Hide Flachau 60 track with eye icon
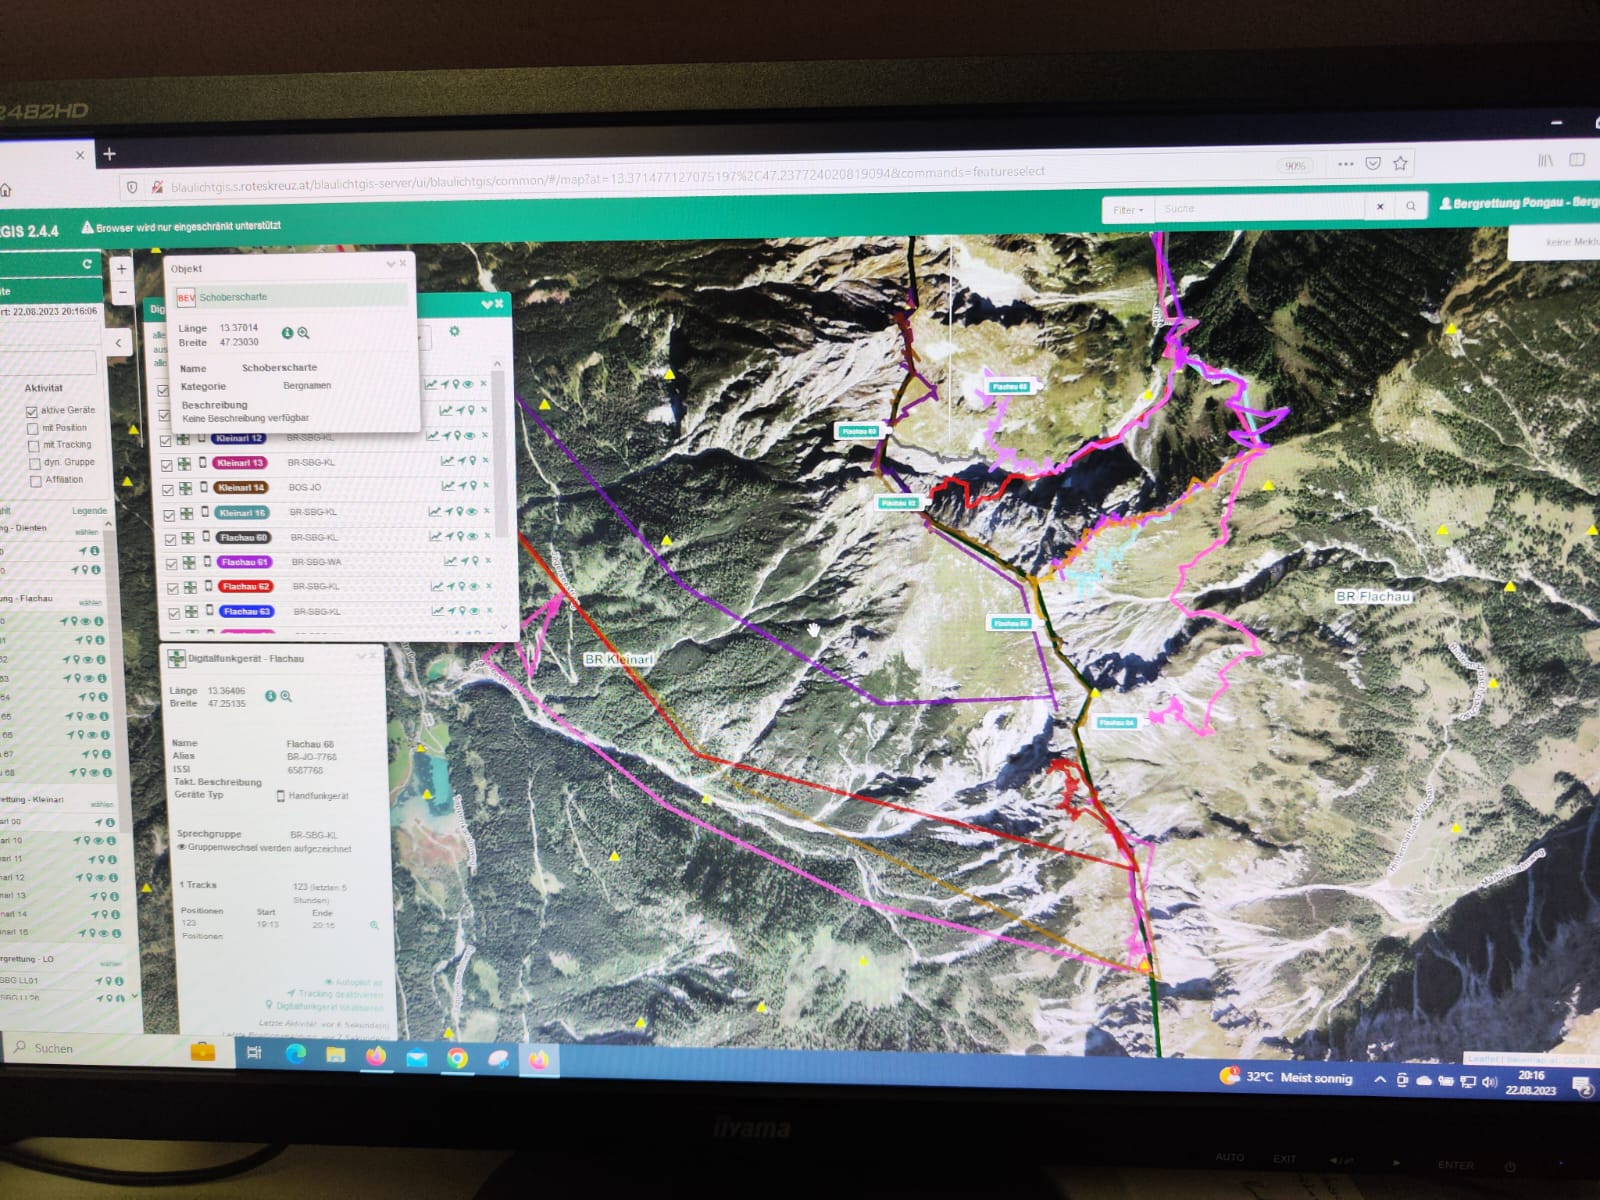Screen dimensions: 1600x1200 point(473,536)
